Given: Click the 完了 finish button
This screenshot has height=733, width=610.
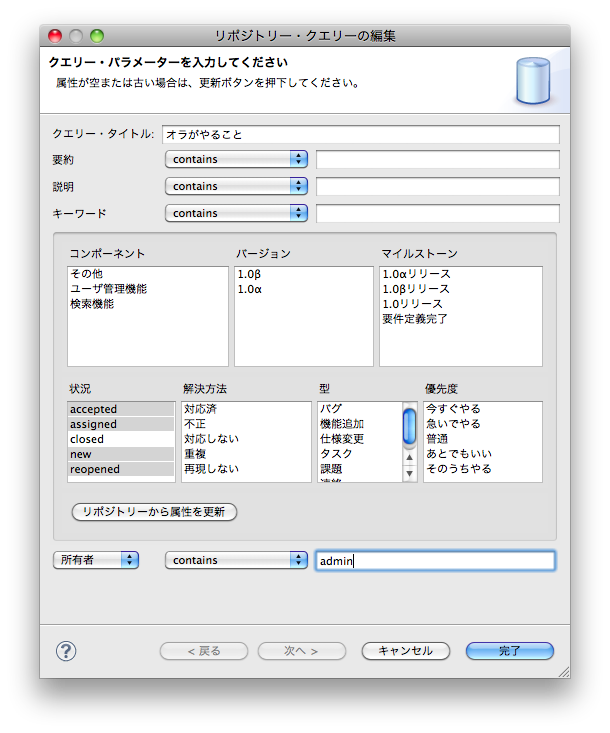Looking at the screenshot, I should (x=509, y=651).
